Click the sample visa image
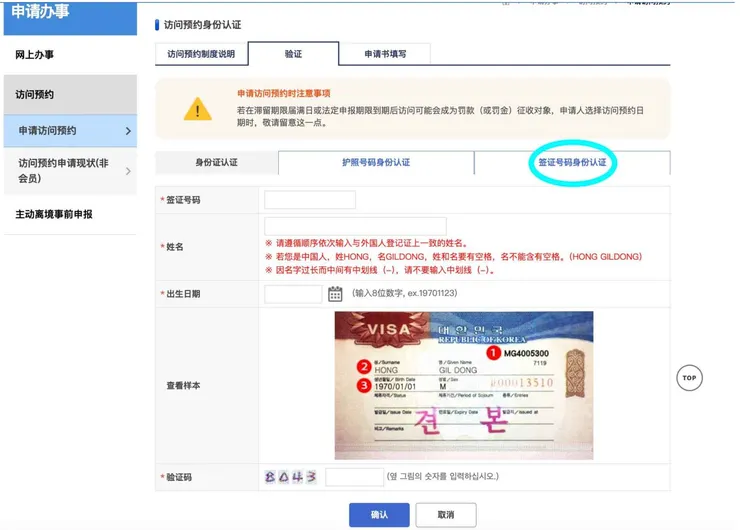This screenshot has width=740, height=530. point(464,385)
